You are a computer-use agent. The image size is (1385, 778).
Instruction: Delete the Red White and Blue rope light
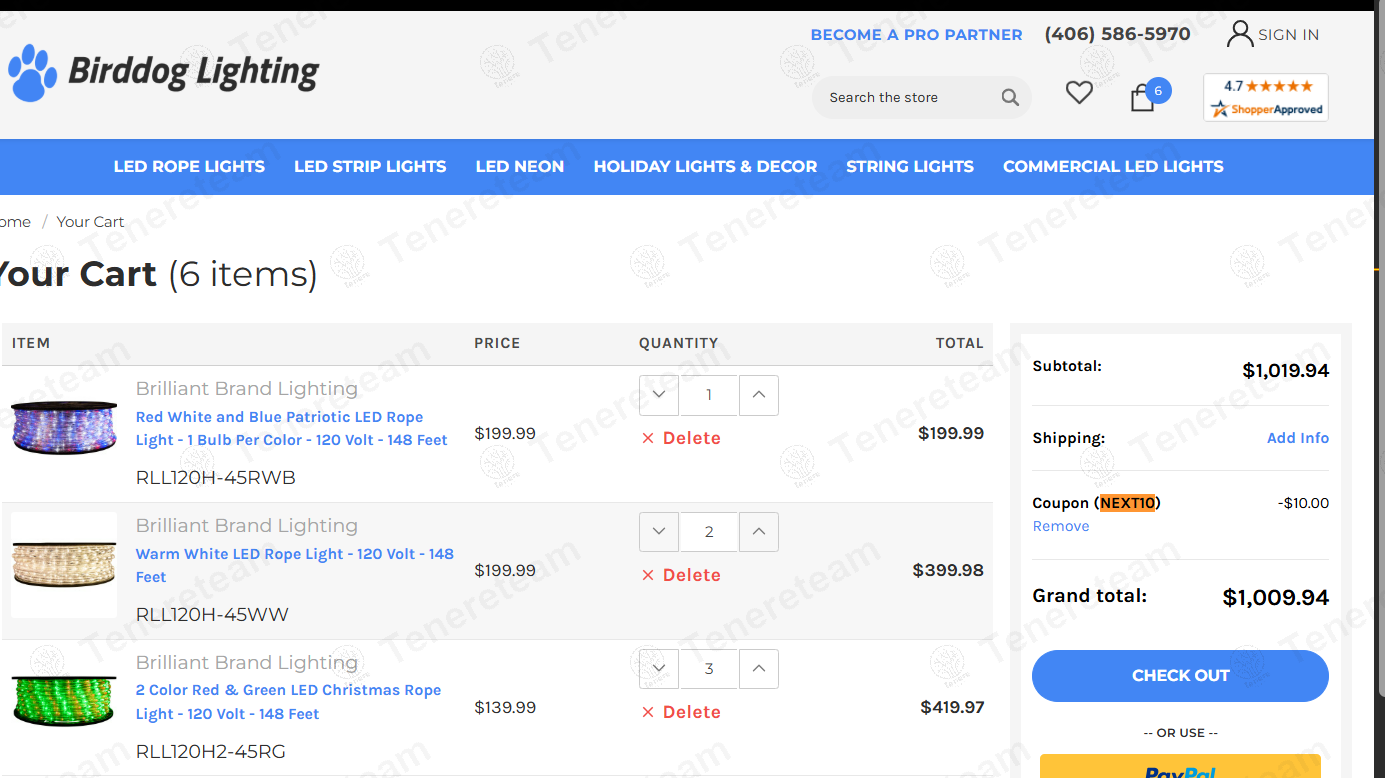click(681, 438)
